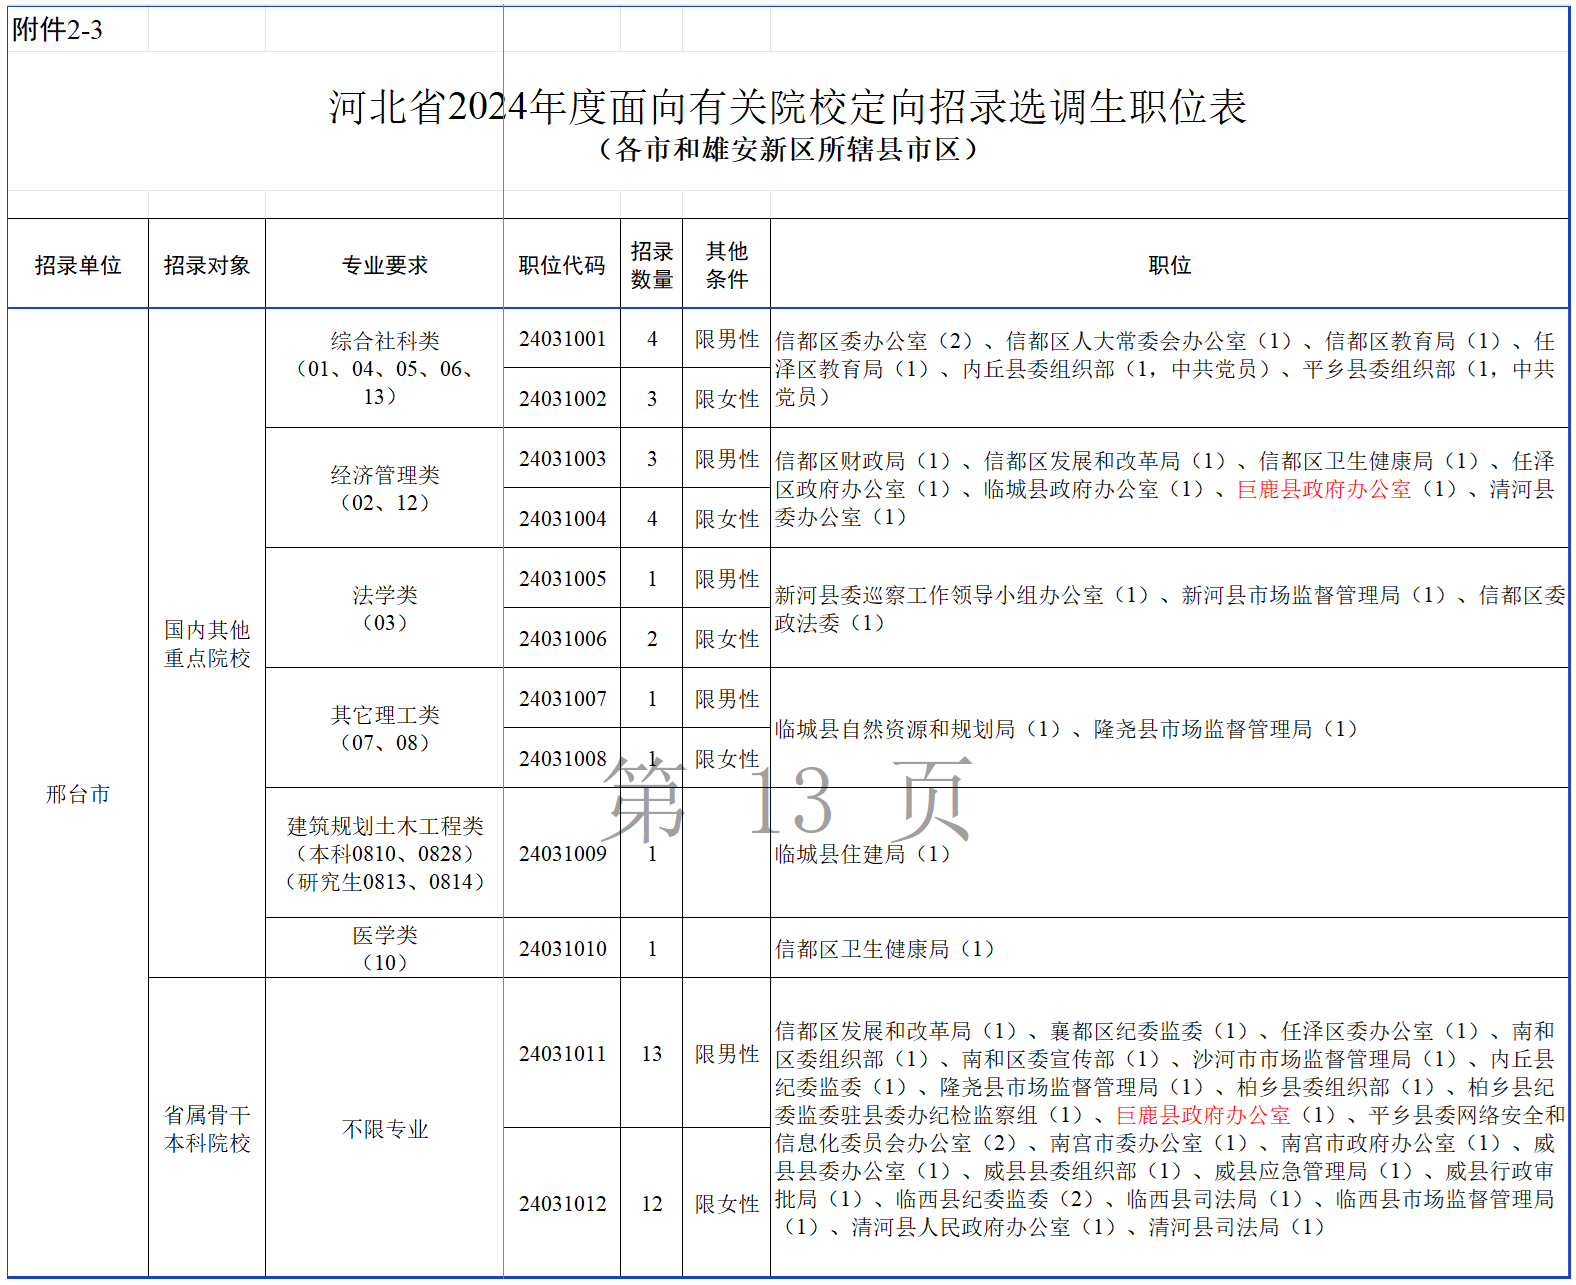Click red text 巨鹿县政府办公室 in 经济管理类 row
Screen dimensions: 1576x1285
click(1324, 489)
